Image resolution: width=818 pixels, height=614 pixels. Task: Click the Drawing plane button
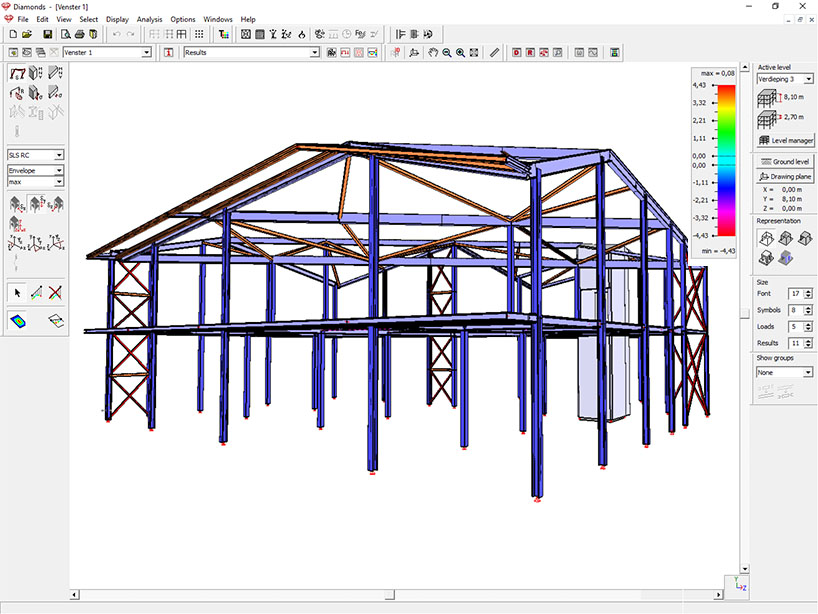[785, 176]
